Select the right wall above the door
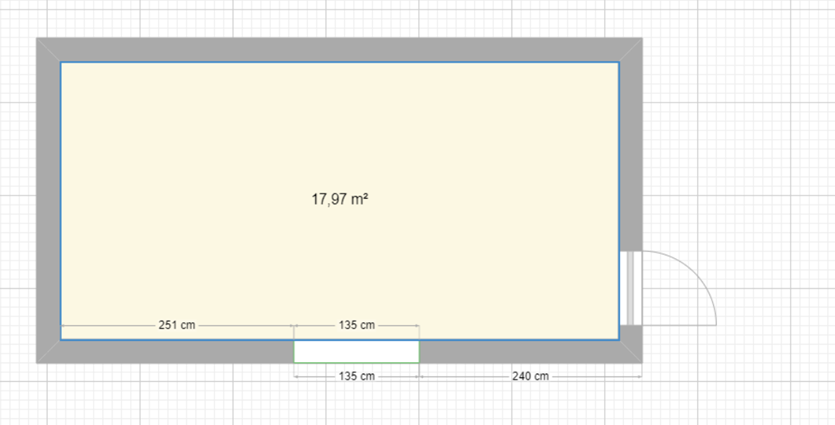This screenshot has height=425, width=835. [x=630, y=150]
